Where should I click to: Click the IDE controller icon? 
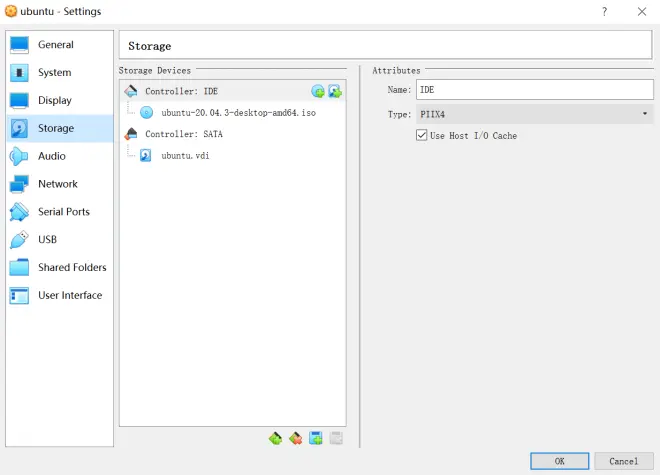point(131,91)
